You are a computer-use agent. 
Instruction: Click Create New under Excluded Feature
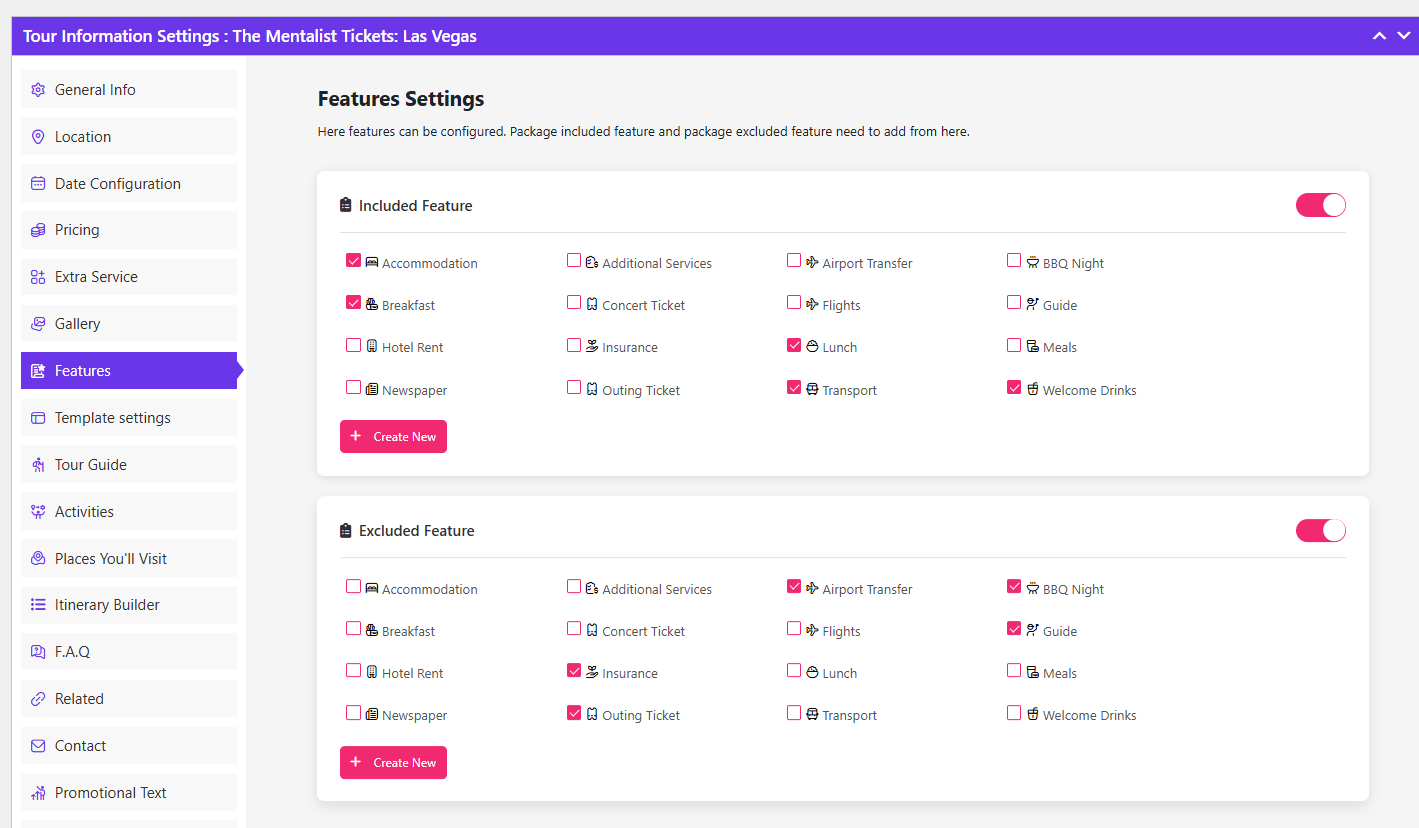(393, 763)
